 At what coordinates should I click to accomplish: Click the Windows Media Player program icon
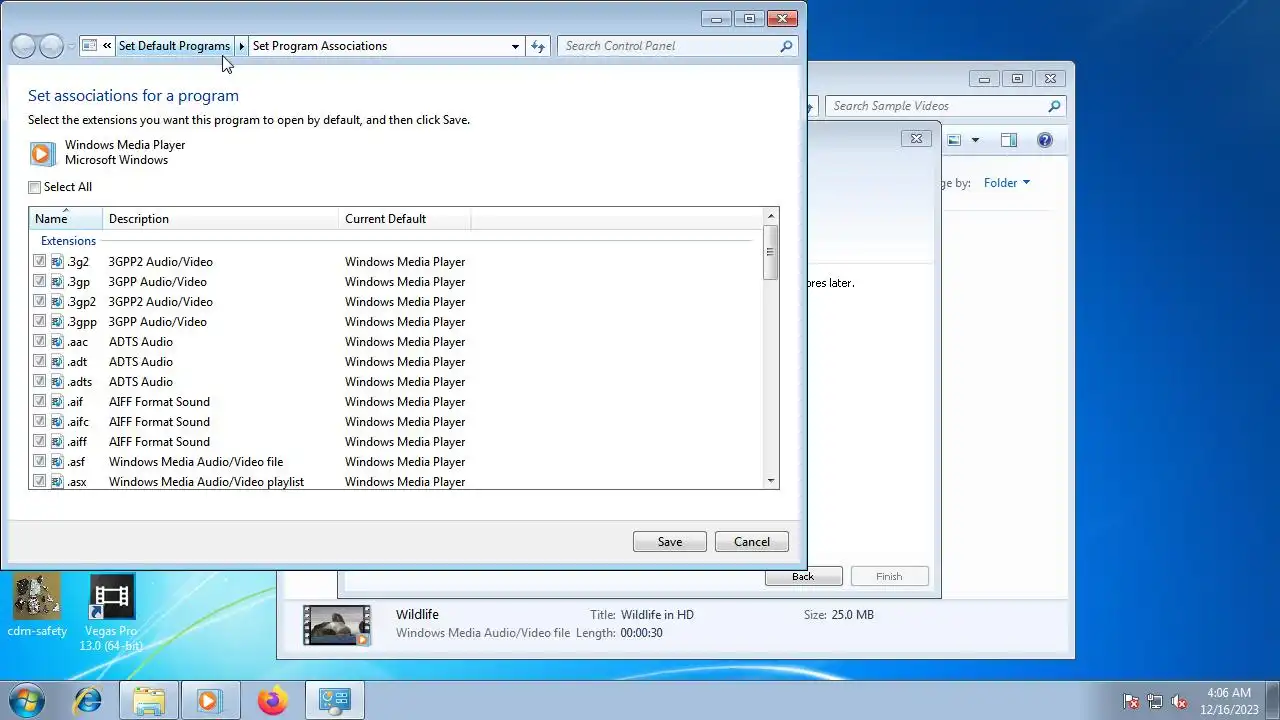pyautogui.click(x=42, y=153)
